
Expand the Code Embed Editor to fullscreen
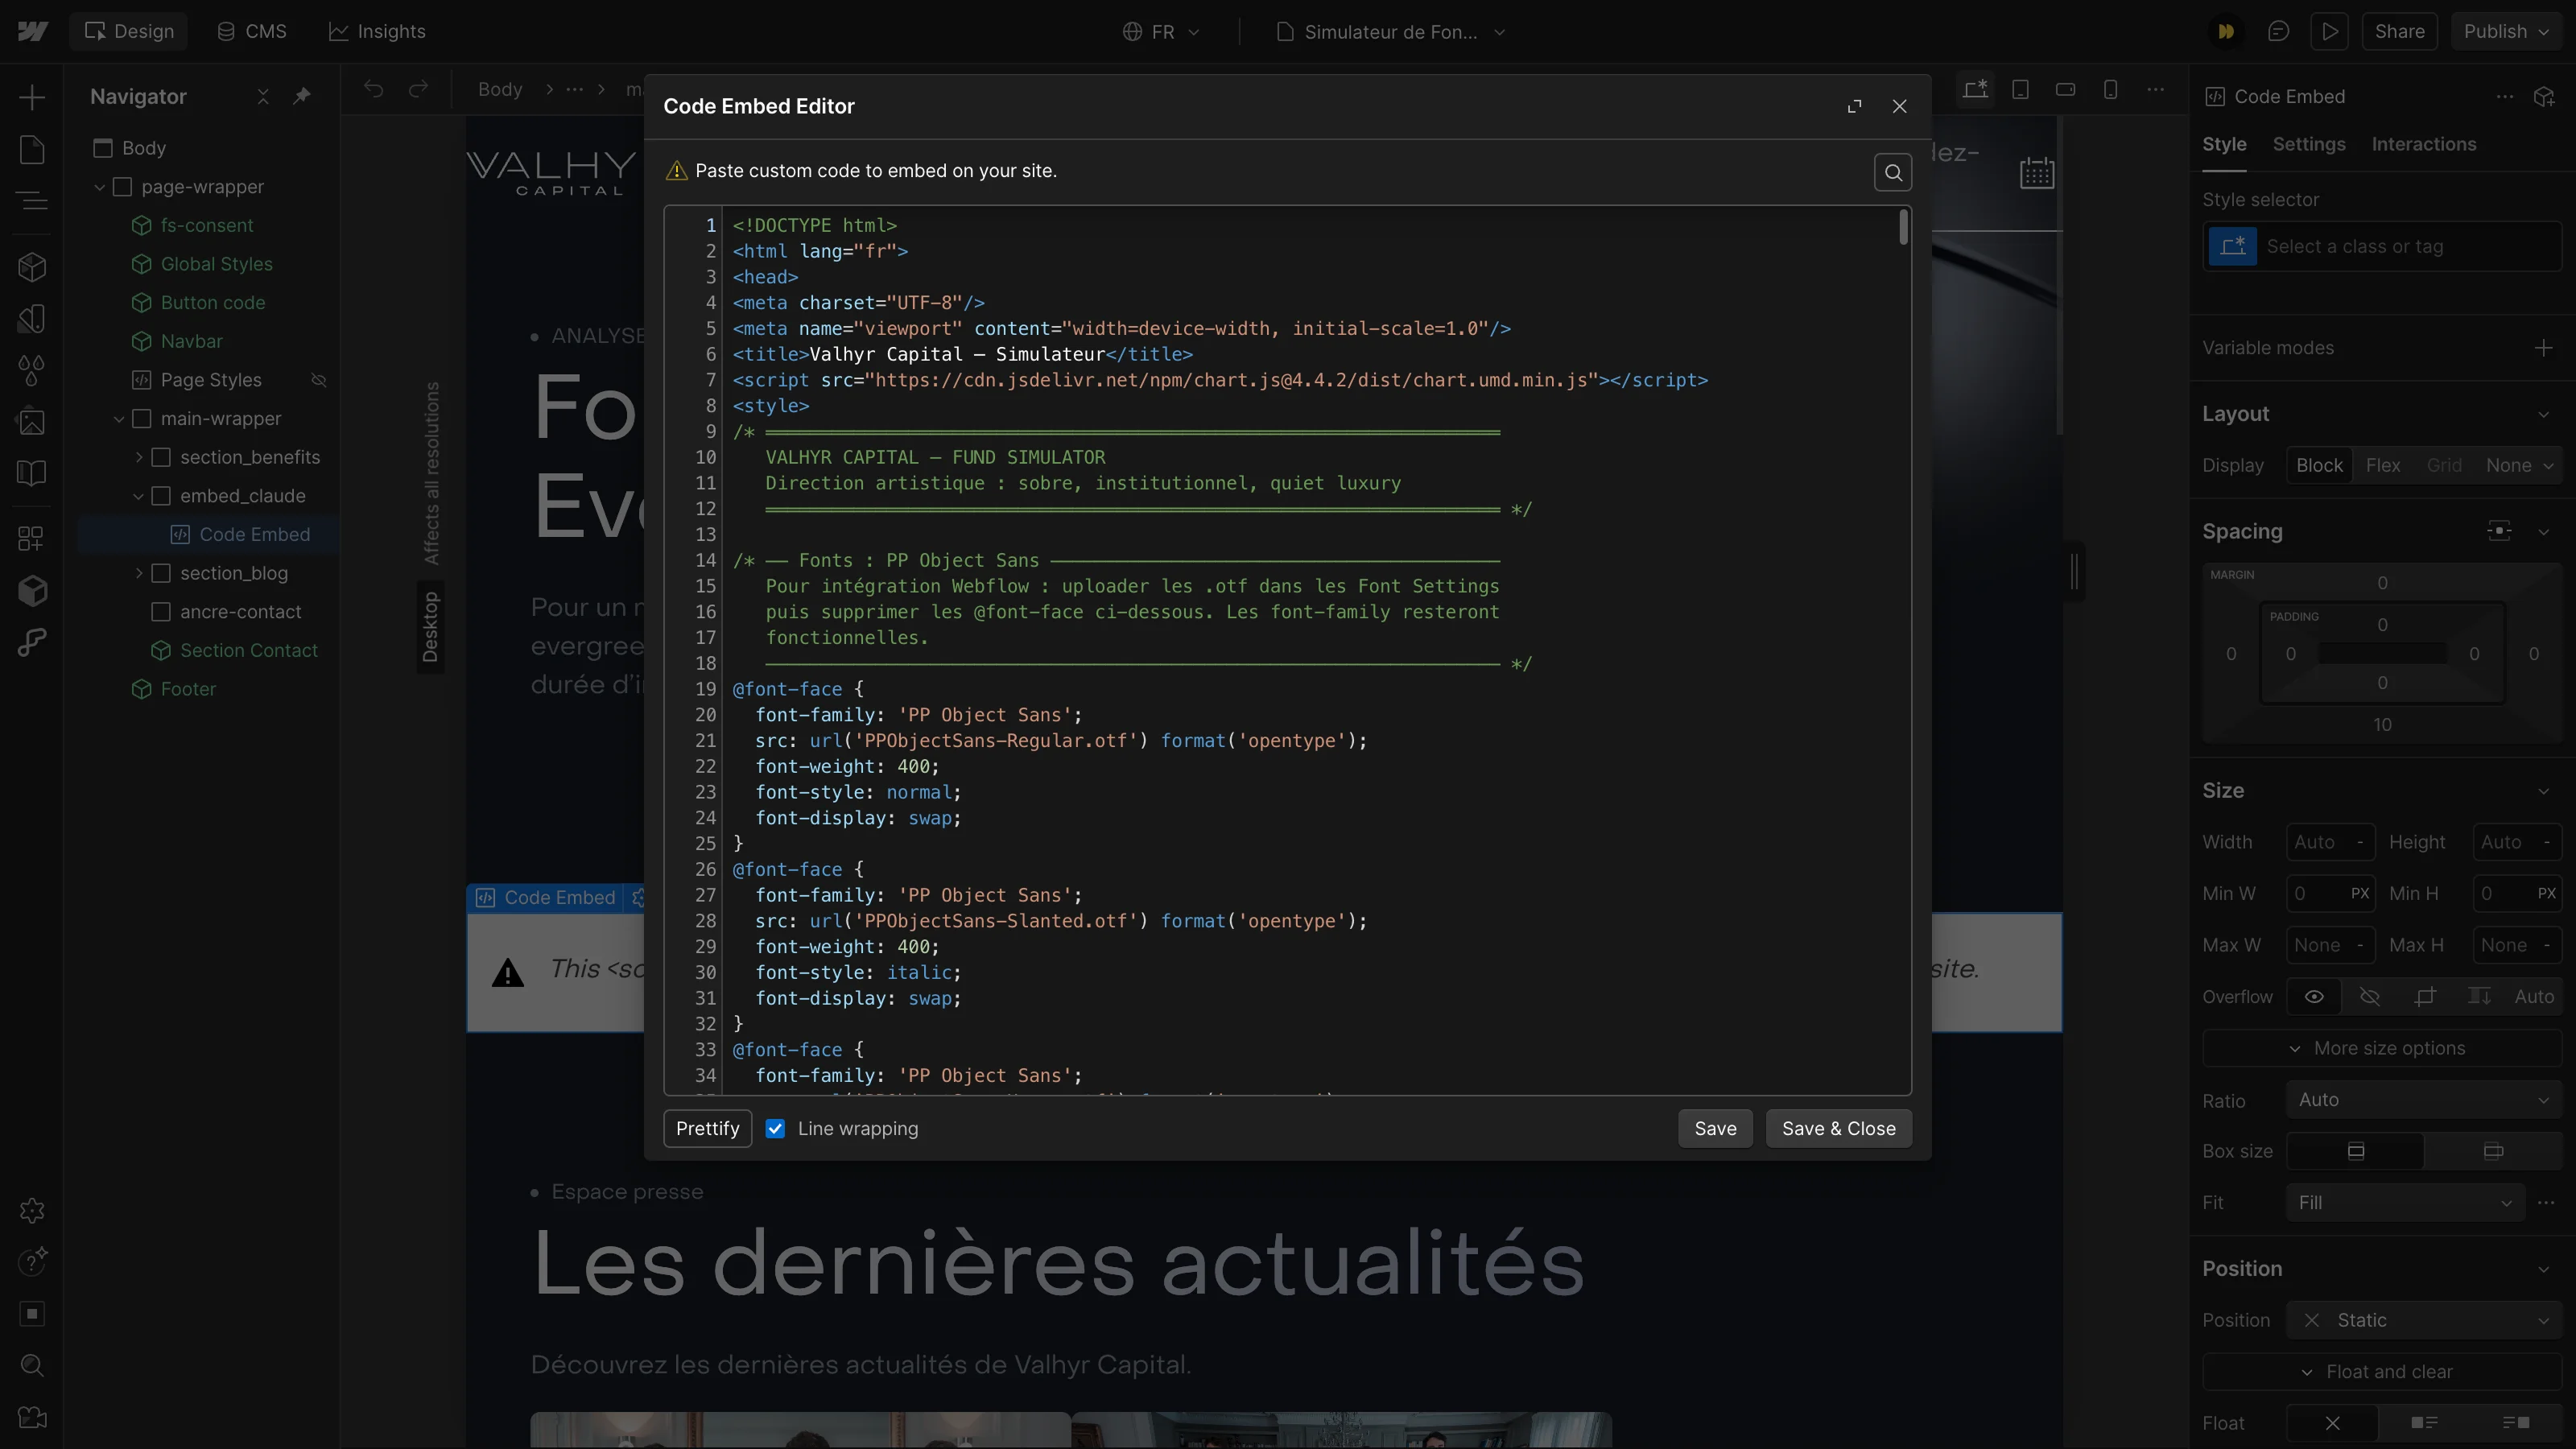coord(1854,106)
